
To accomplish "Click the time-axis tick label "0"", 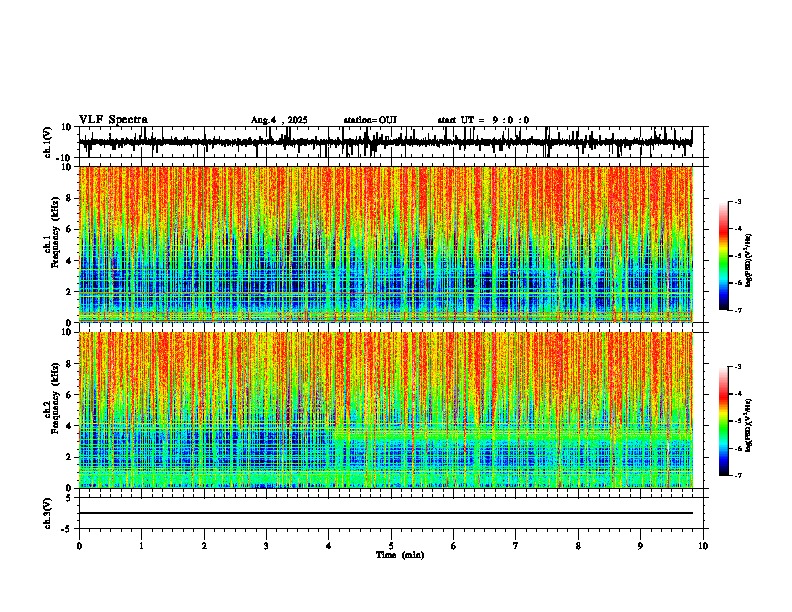I will [79, 546].
